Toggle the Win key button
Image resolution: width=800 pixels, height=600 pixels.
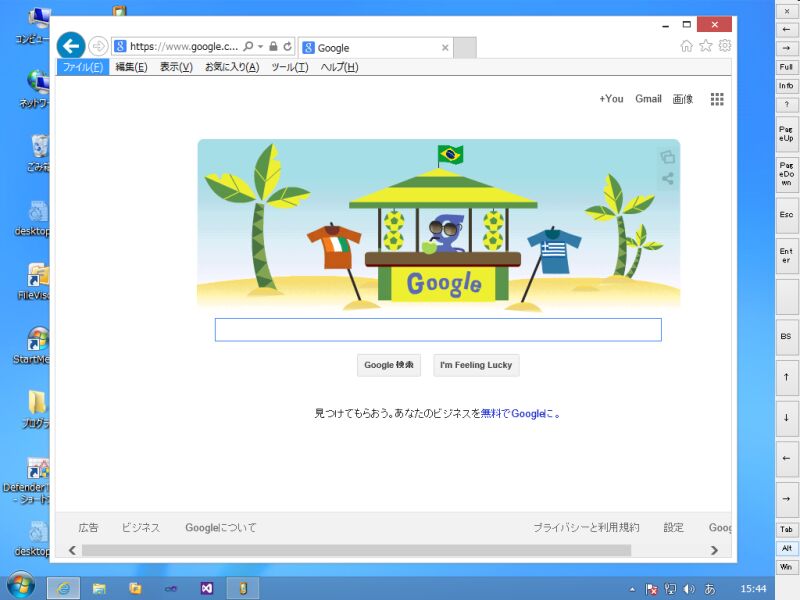tap(786, 567)
